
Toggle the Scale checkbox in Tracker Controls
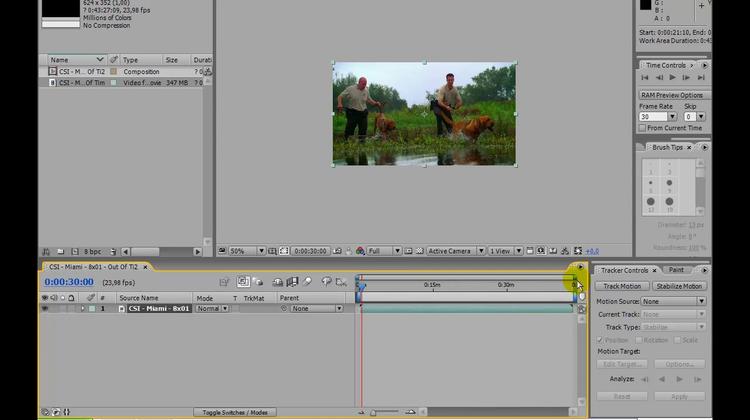pyautogui.click(x=677, y=340)
